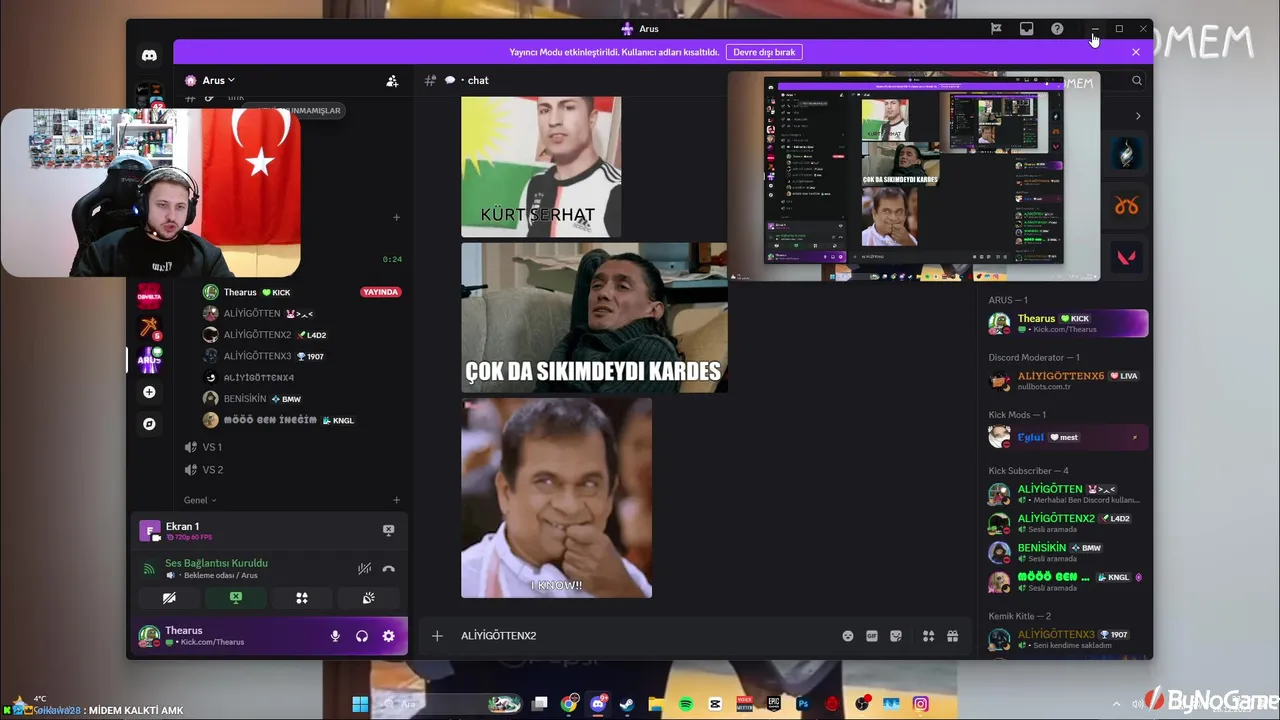Toggle microphone mute for Thearus
1280x720 pixels.
click(x=335, y=636)
